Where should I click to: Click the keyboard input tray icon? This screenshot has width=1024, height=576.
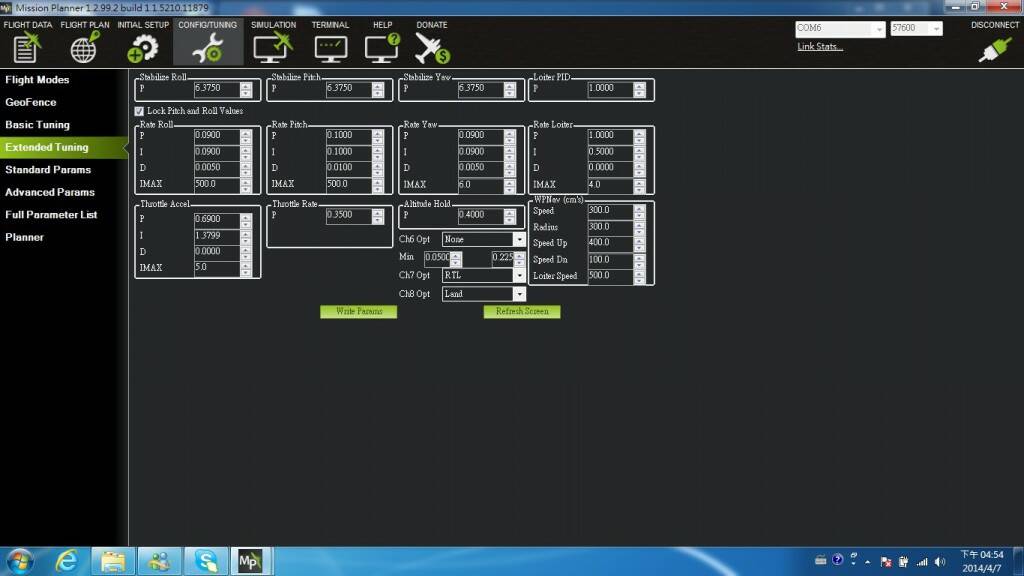[821, 560]
